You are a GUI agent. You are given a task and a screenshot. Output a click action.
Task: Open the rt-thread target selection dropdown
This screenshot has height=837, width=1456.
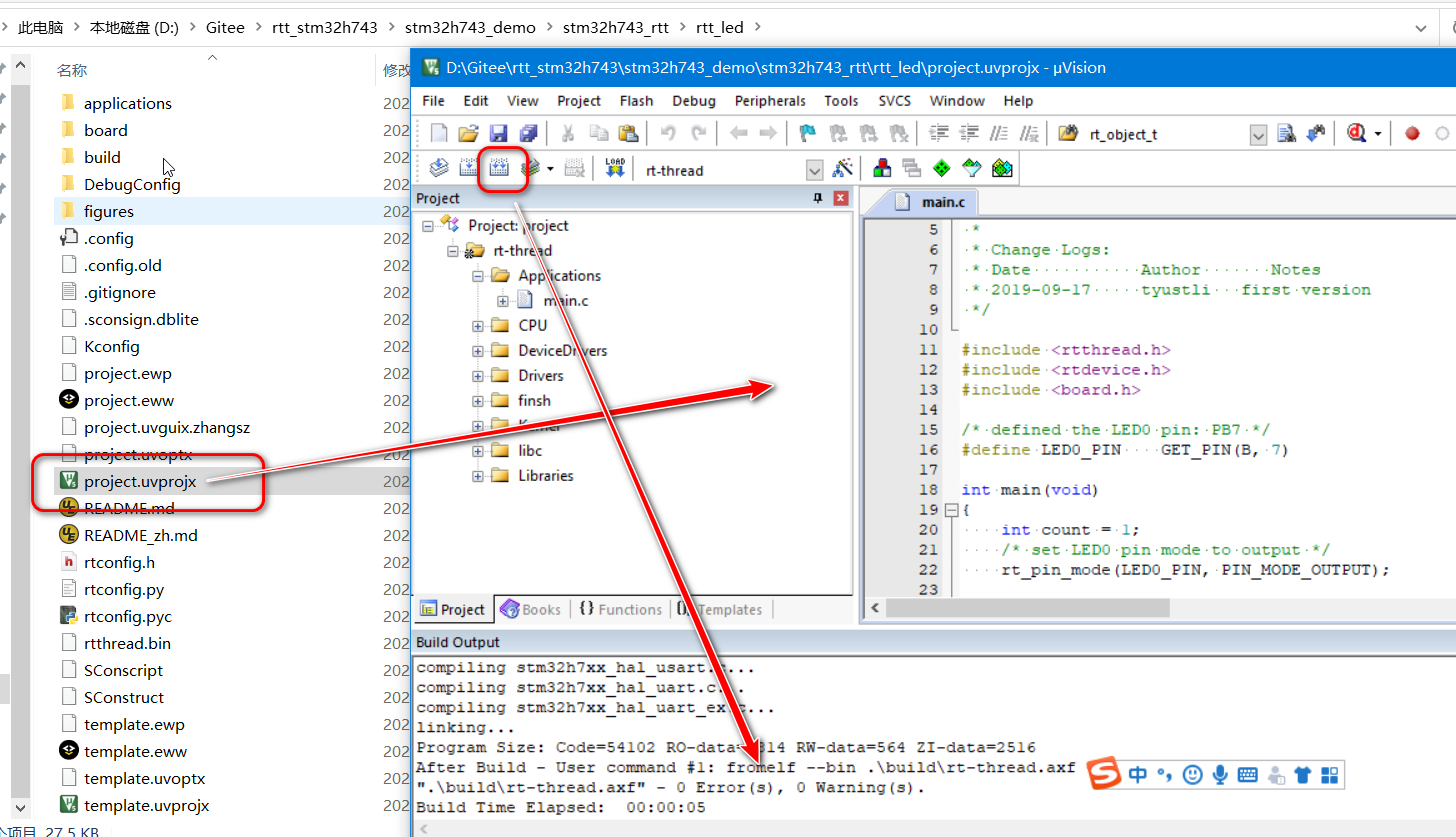tap(814, 170)
